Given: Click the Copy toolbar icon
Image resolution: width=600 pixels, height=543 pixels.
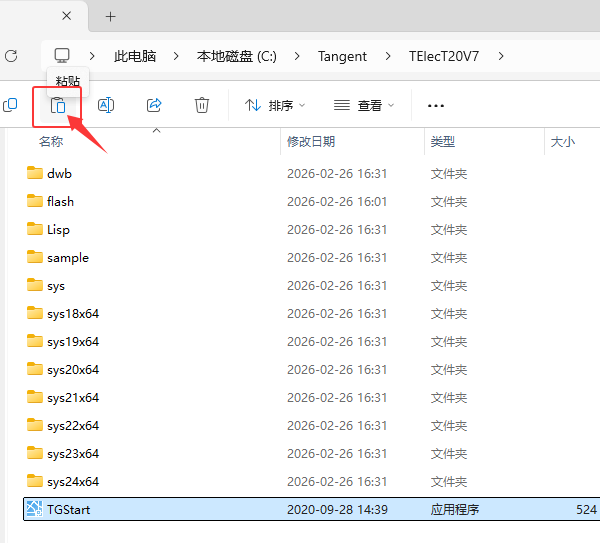Looking at the screenshot, I should pyautogui.click(x=10, y=105).
